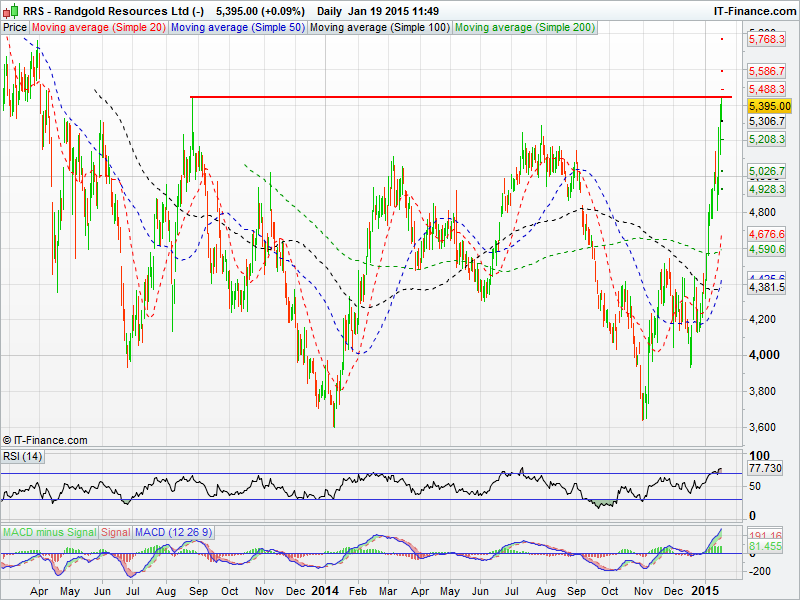Click the red Signal indicator label
Image resolution: width=800 pixels, height=600 pixels.
pos(116,531)
